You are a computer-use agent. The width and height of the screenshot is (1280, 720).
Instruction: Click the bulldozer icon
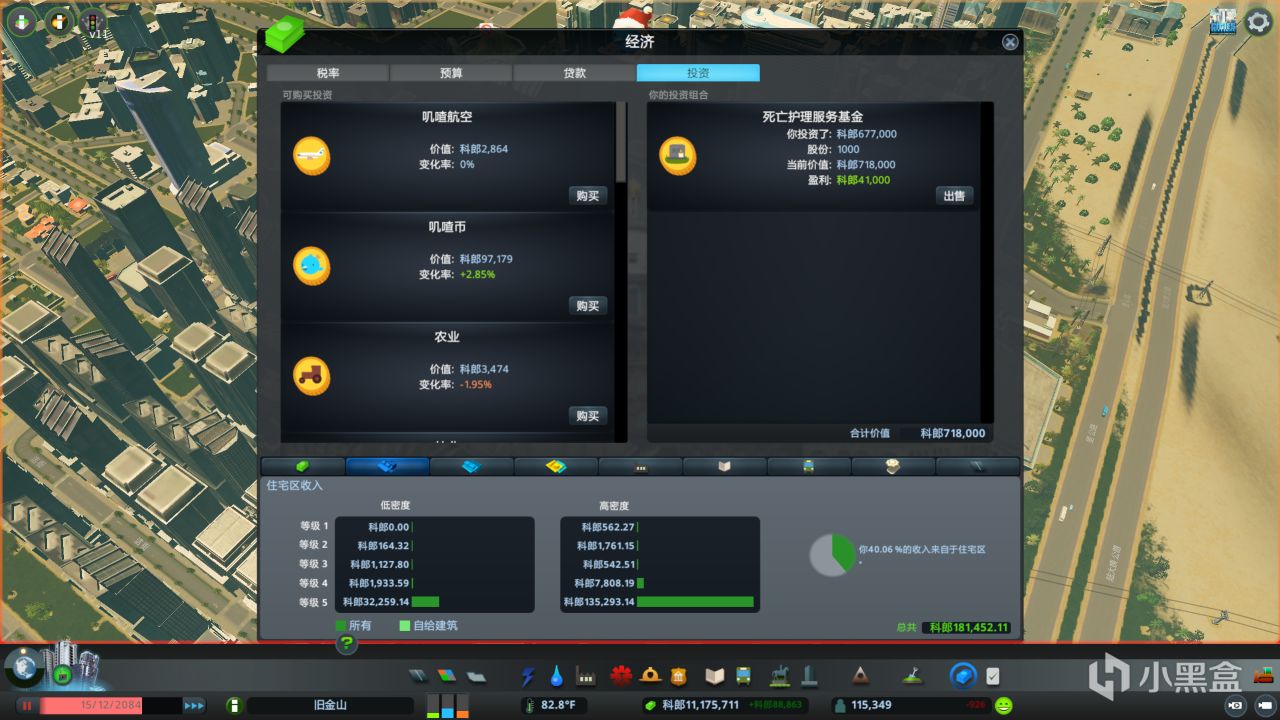[1262, 675]
